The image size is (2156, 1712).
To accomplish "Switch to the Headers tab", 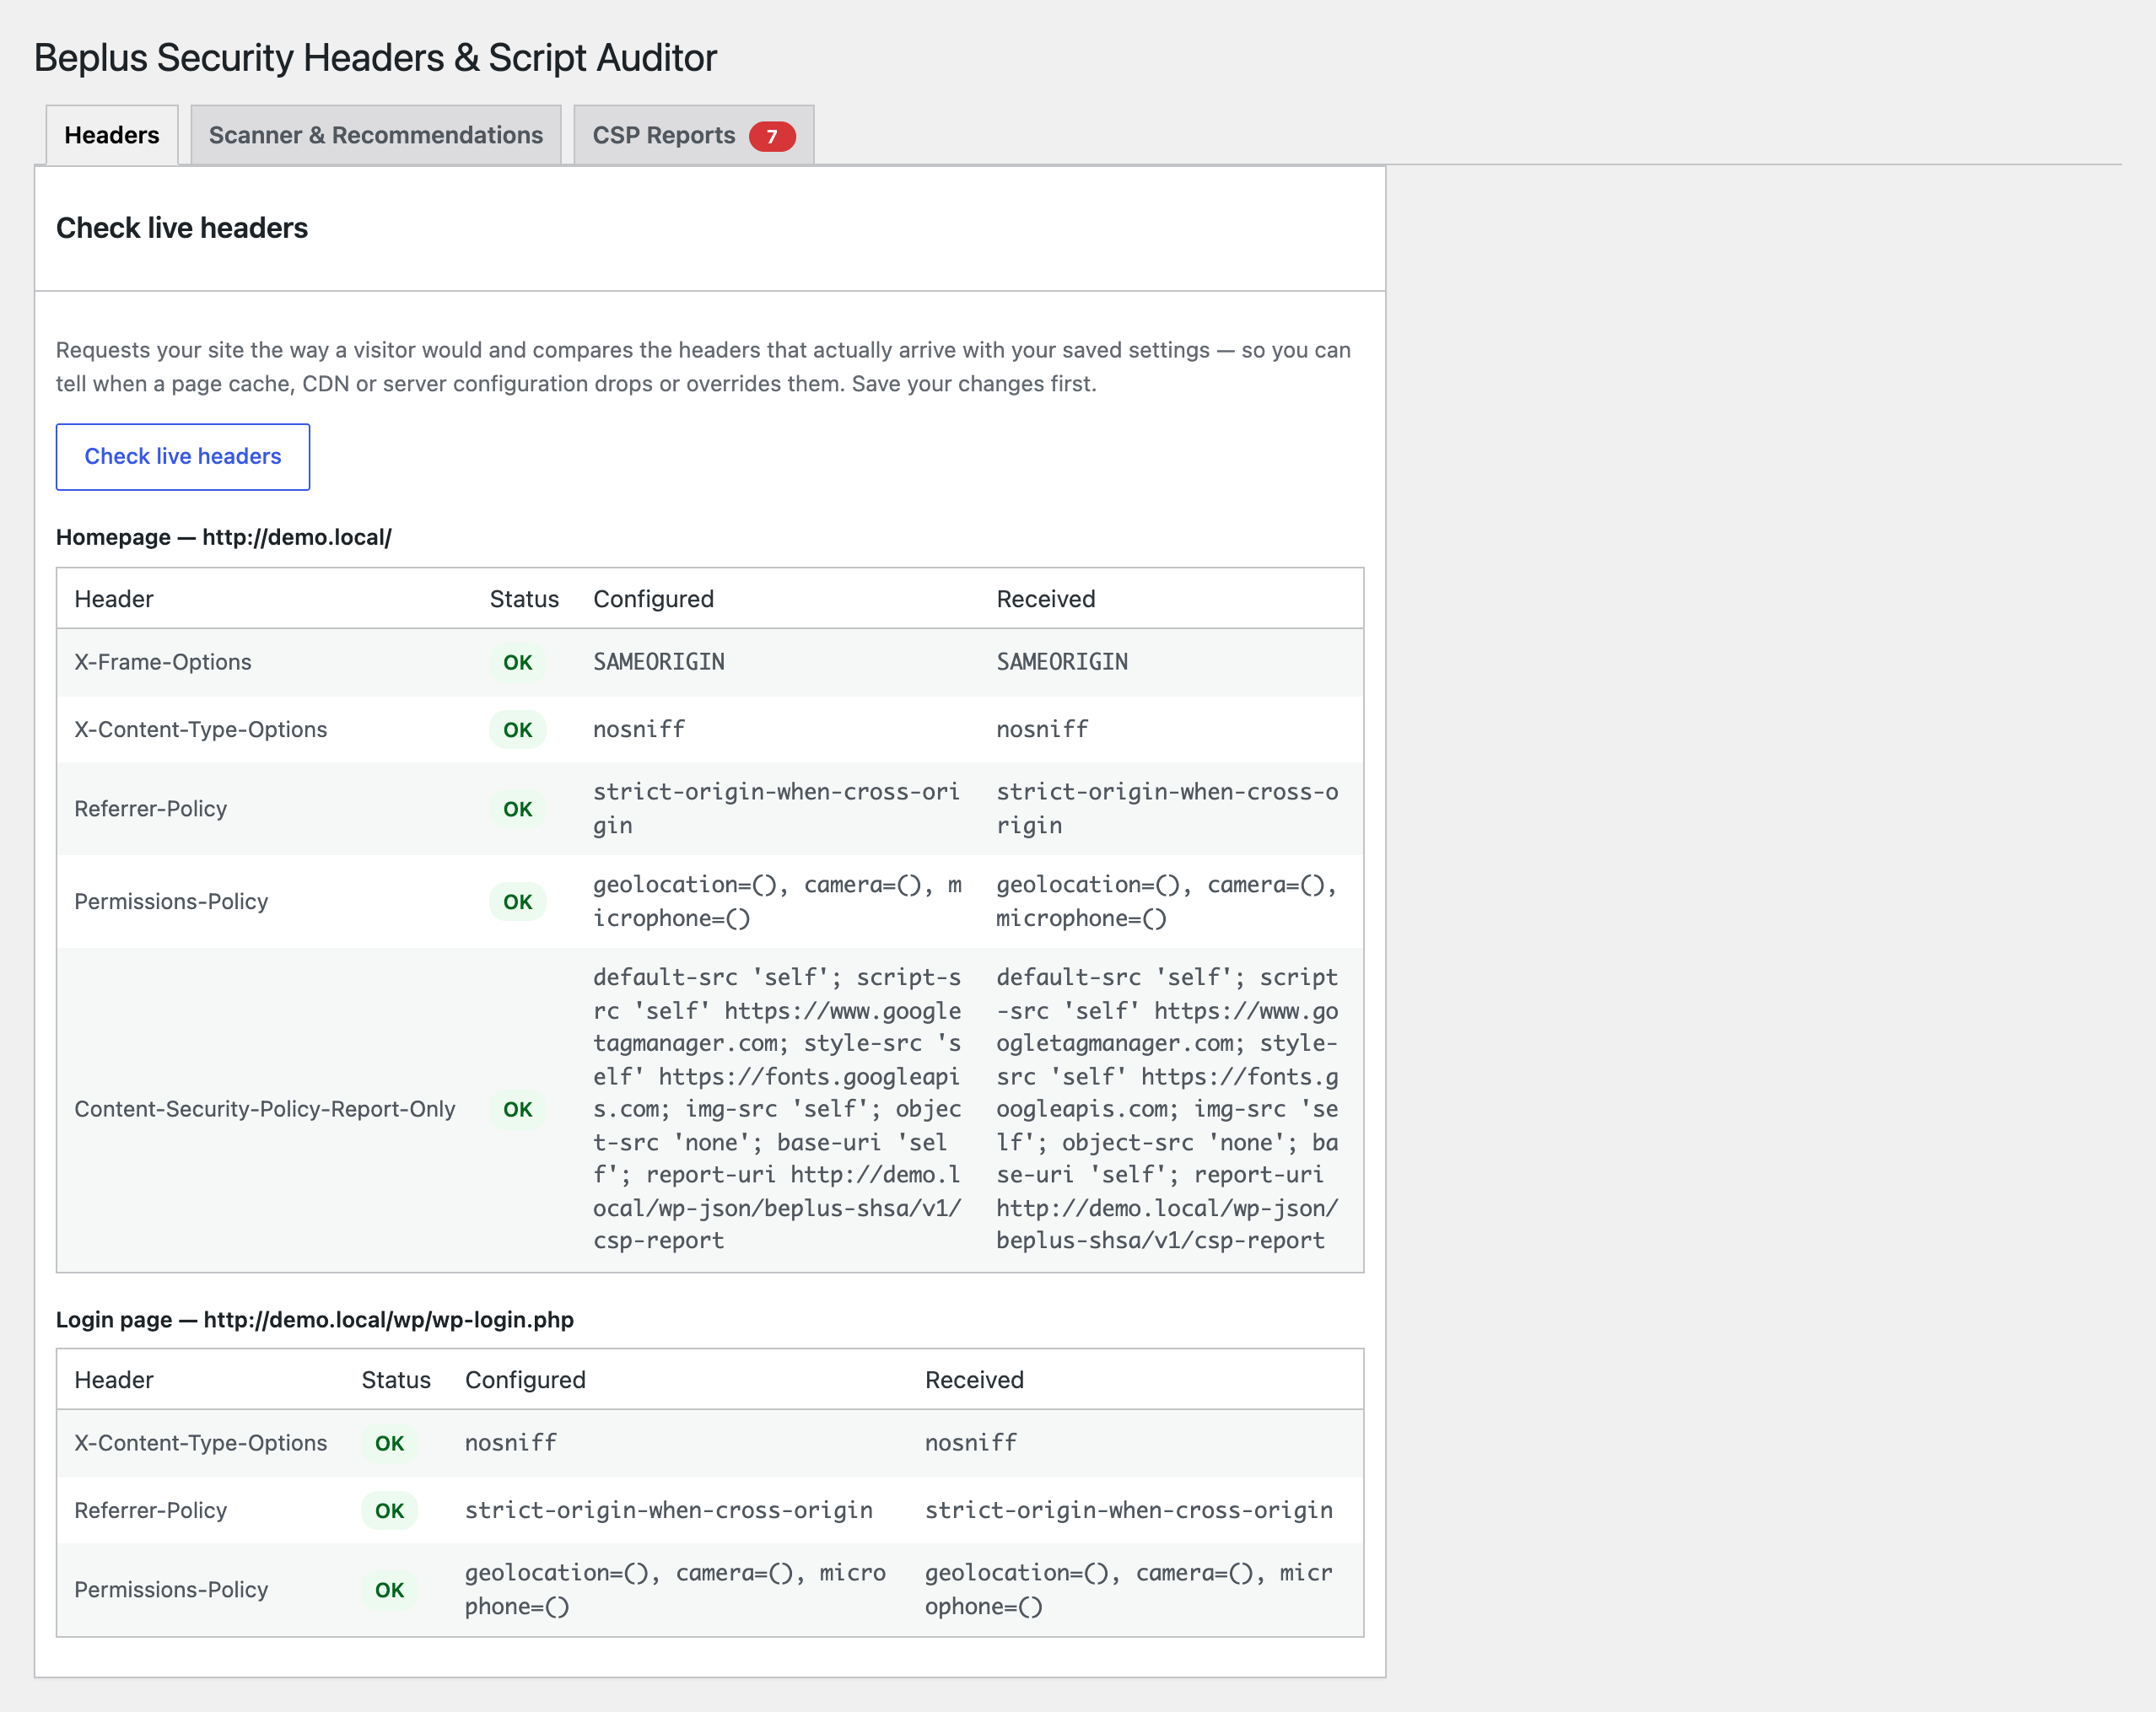I will tap(112, 135).
